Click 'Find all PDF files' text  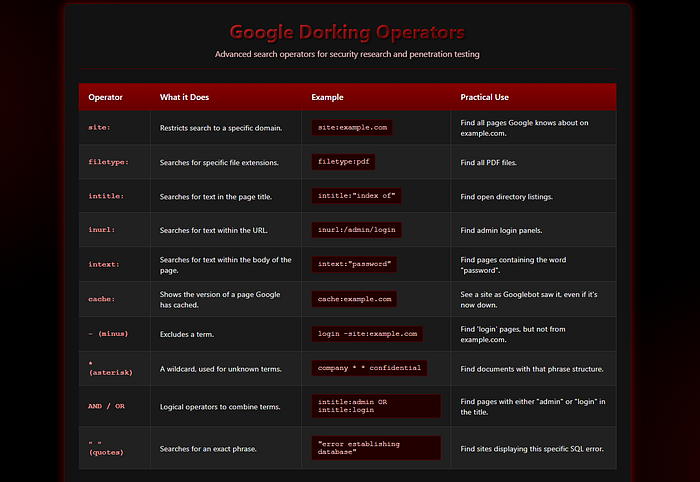(489, 162)
